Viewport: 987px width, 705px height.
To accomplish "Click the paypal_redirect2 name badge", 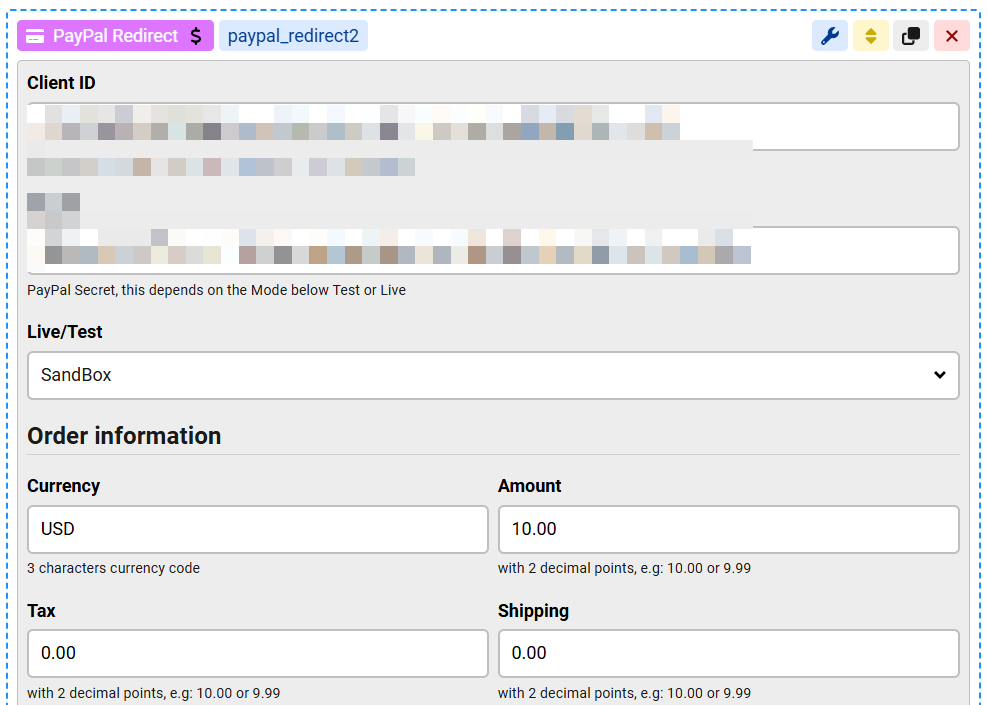I will point(293,35).
